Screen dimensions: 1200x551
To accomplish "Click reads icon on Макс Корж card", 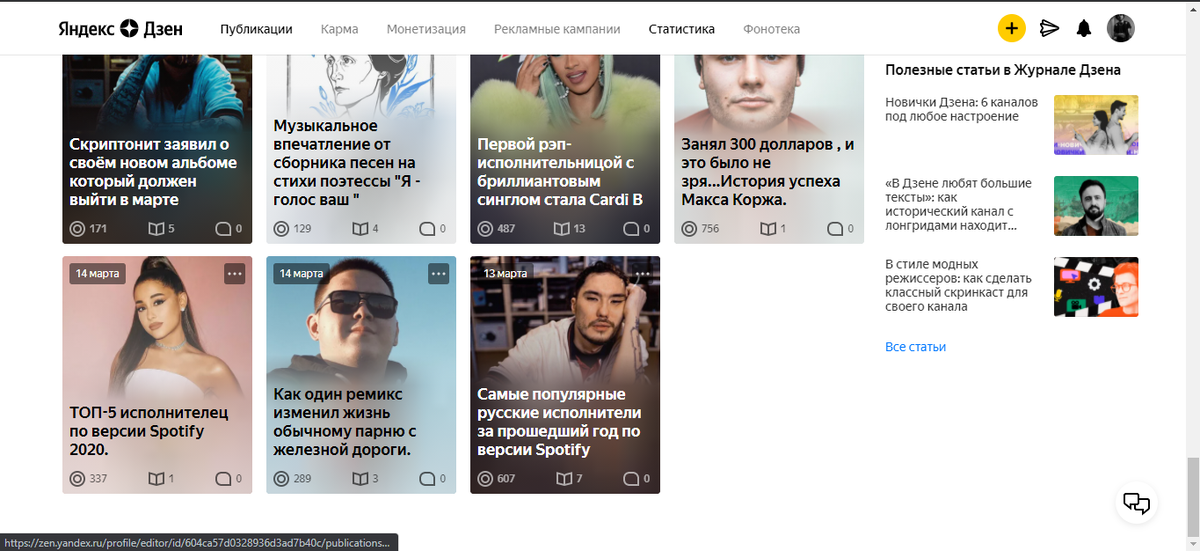I will [768, 229].
